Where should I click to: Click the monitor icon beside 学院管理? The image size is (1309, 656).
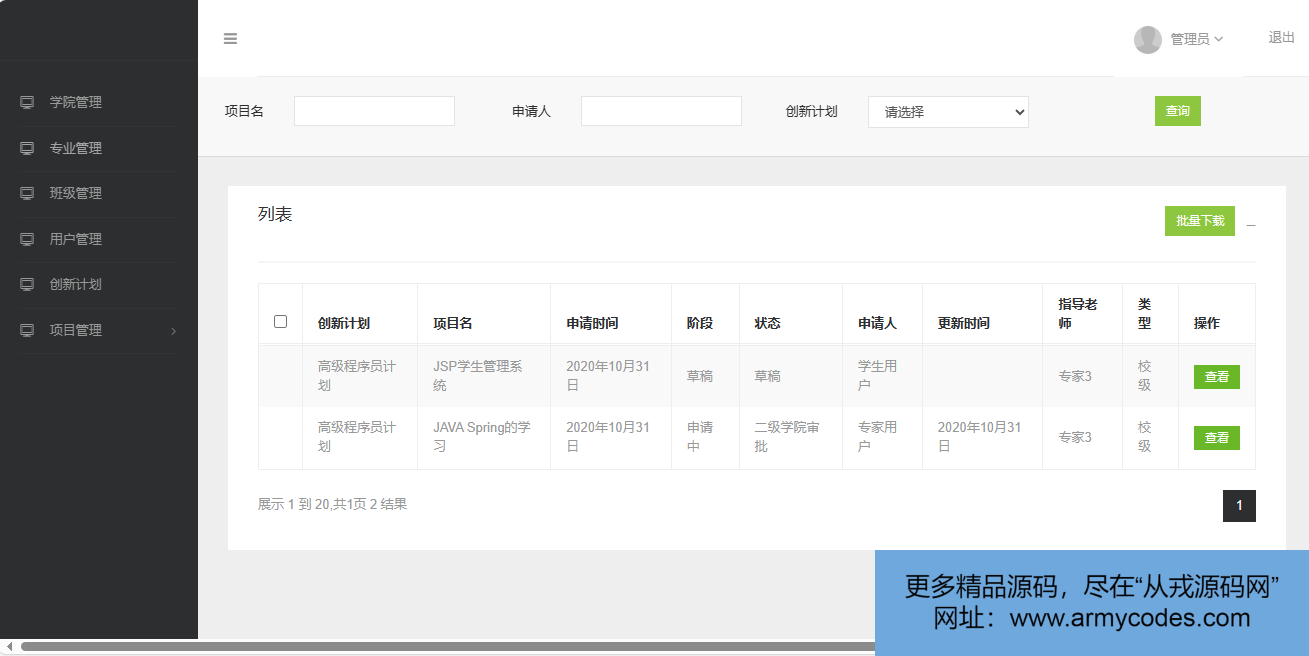coord(27,102)
